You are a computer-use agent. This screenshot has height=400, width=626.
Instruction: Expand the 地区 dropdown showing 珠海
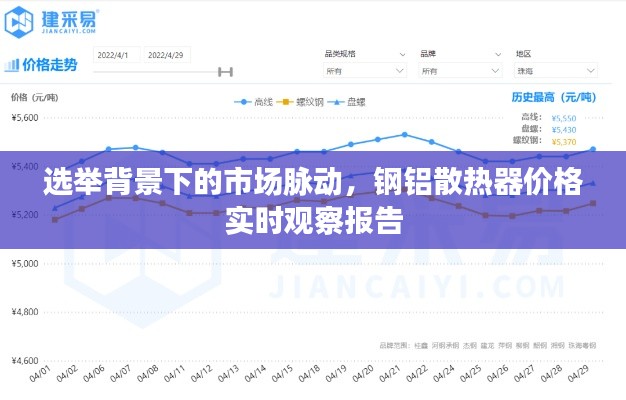(x=555, y=71)
